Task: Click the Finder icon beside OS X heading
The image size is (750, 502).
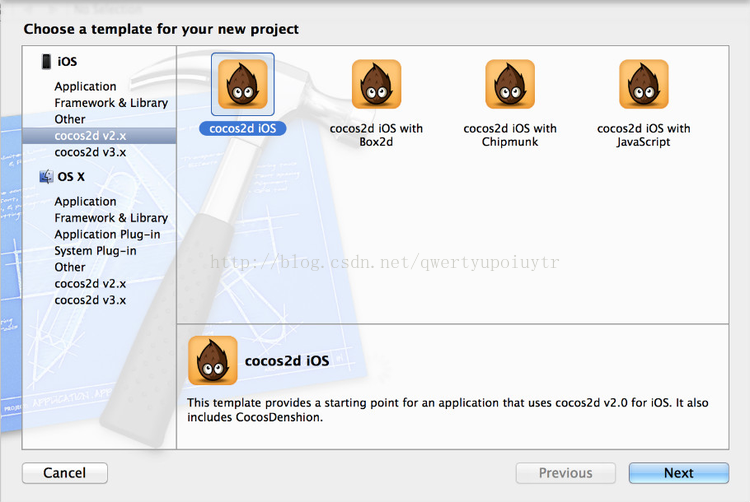Action: [x=46, y=176]
